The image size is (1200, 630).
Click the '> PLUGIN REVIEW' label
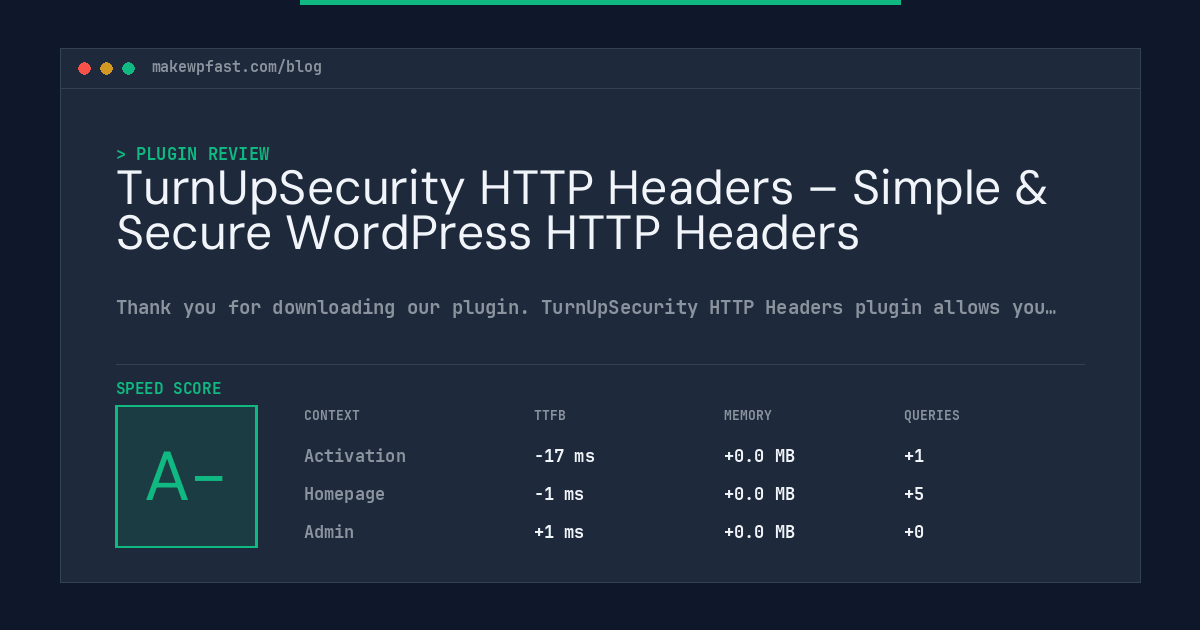(x=193, y=154)
